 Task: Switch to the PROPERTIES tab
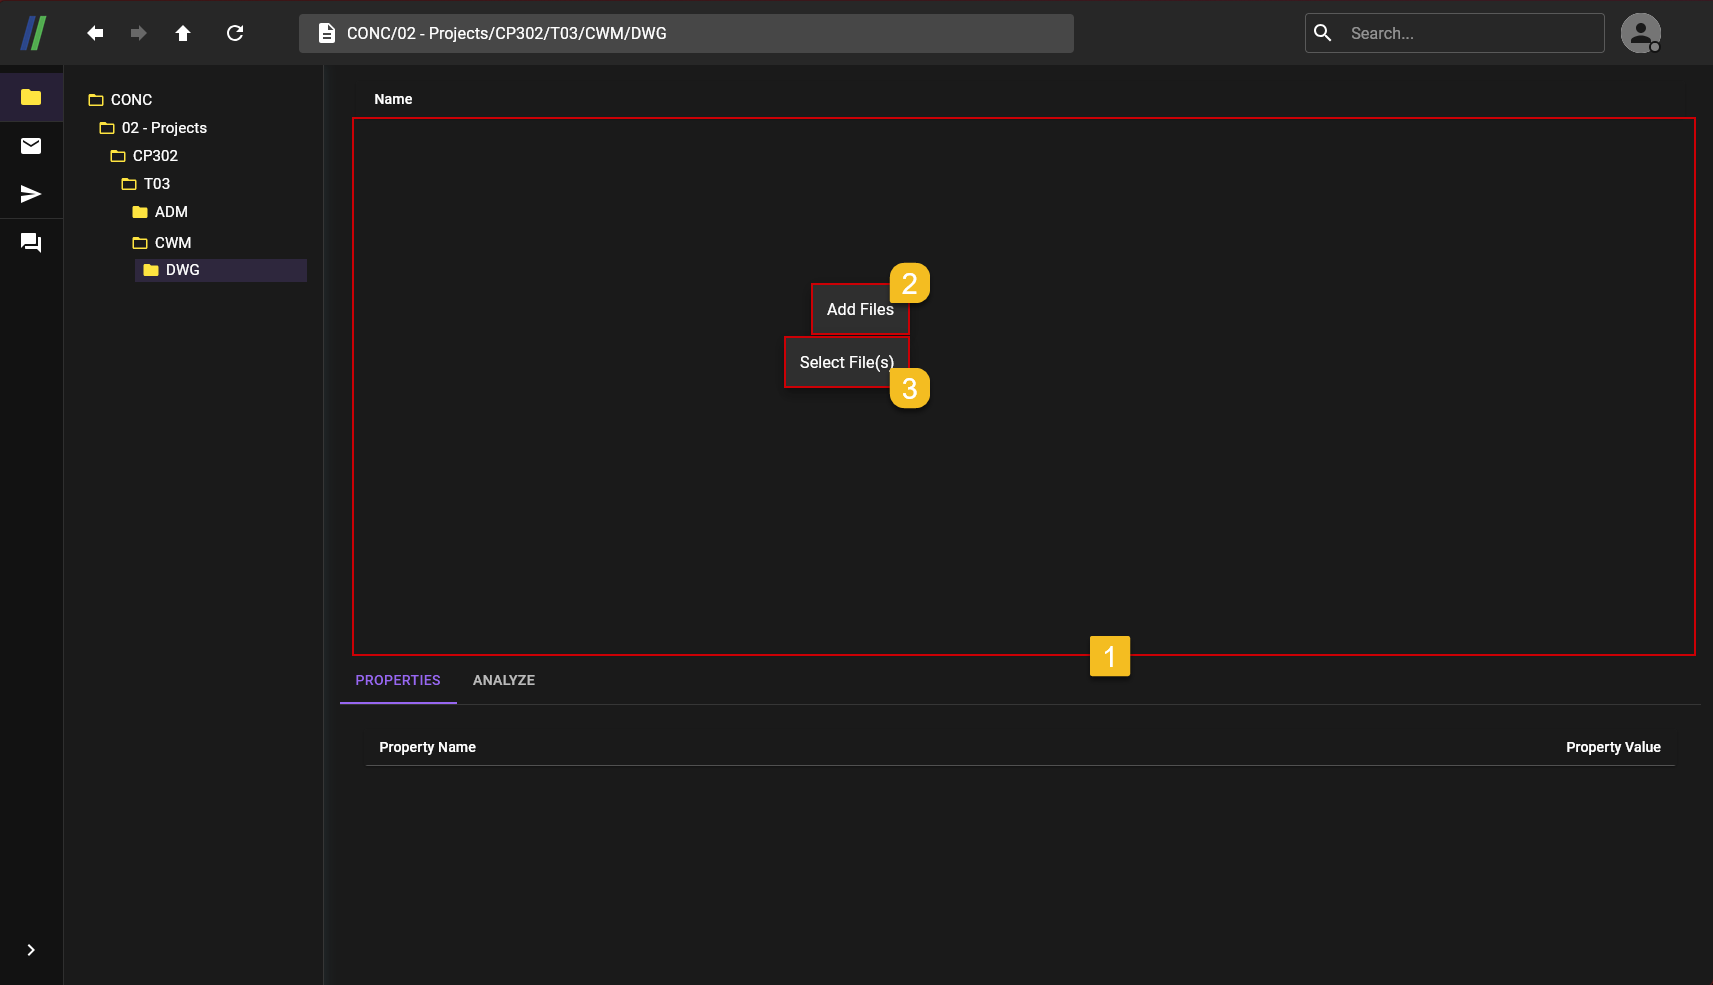(397, 680)
